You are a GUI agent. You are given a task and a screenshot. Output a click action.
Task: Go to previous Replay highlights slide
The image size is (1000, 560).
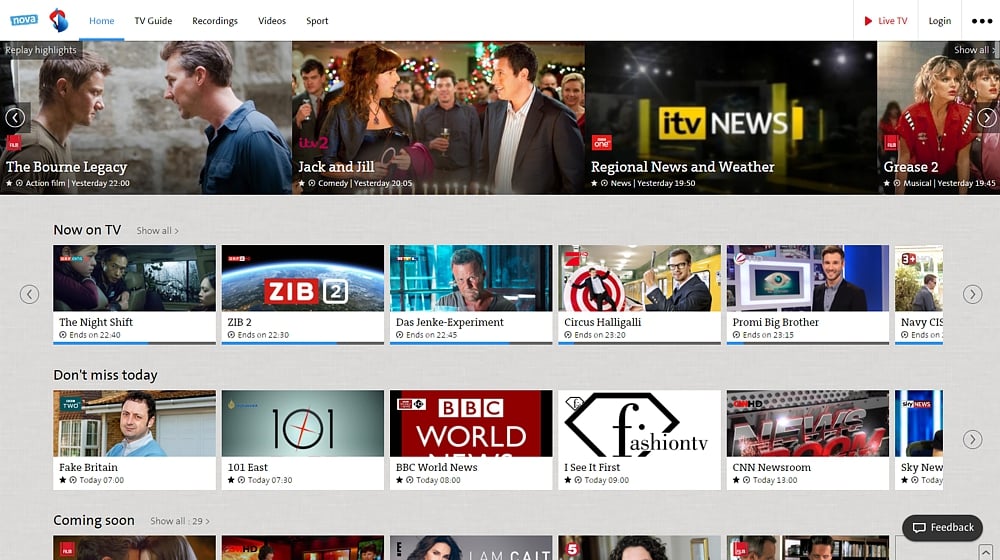point(15,117)
